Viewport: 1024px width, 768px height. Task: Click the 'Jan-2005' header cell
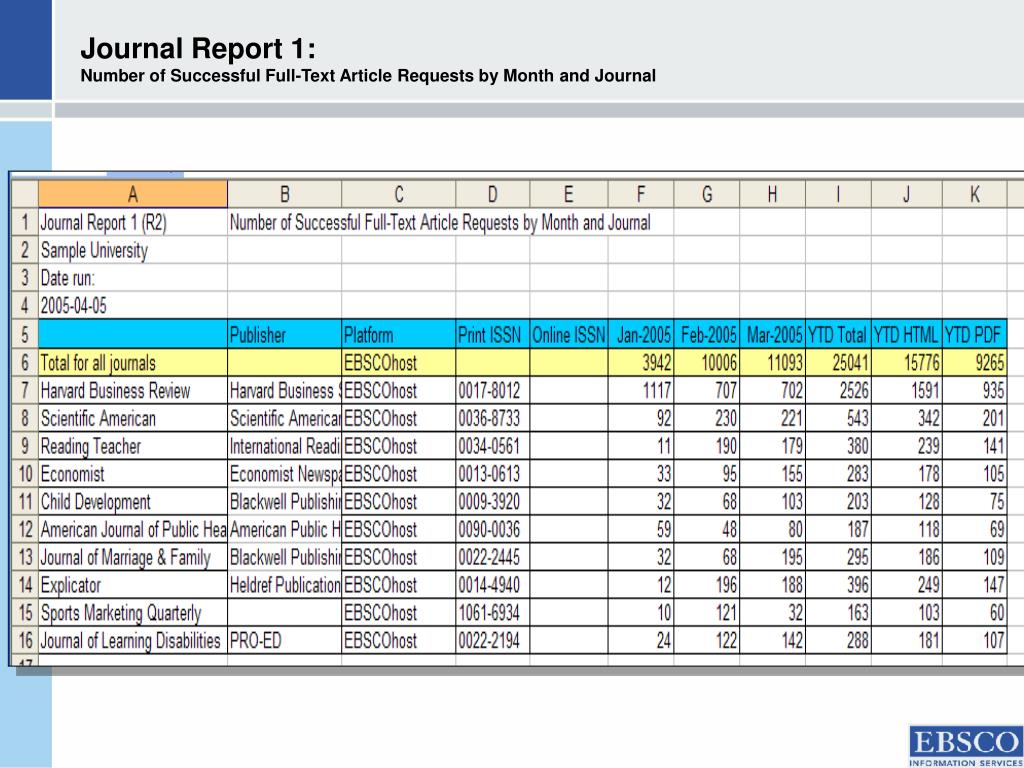(x=641, y=334)
